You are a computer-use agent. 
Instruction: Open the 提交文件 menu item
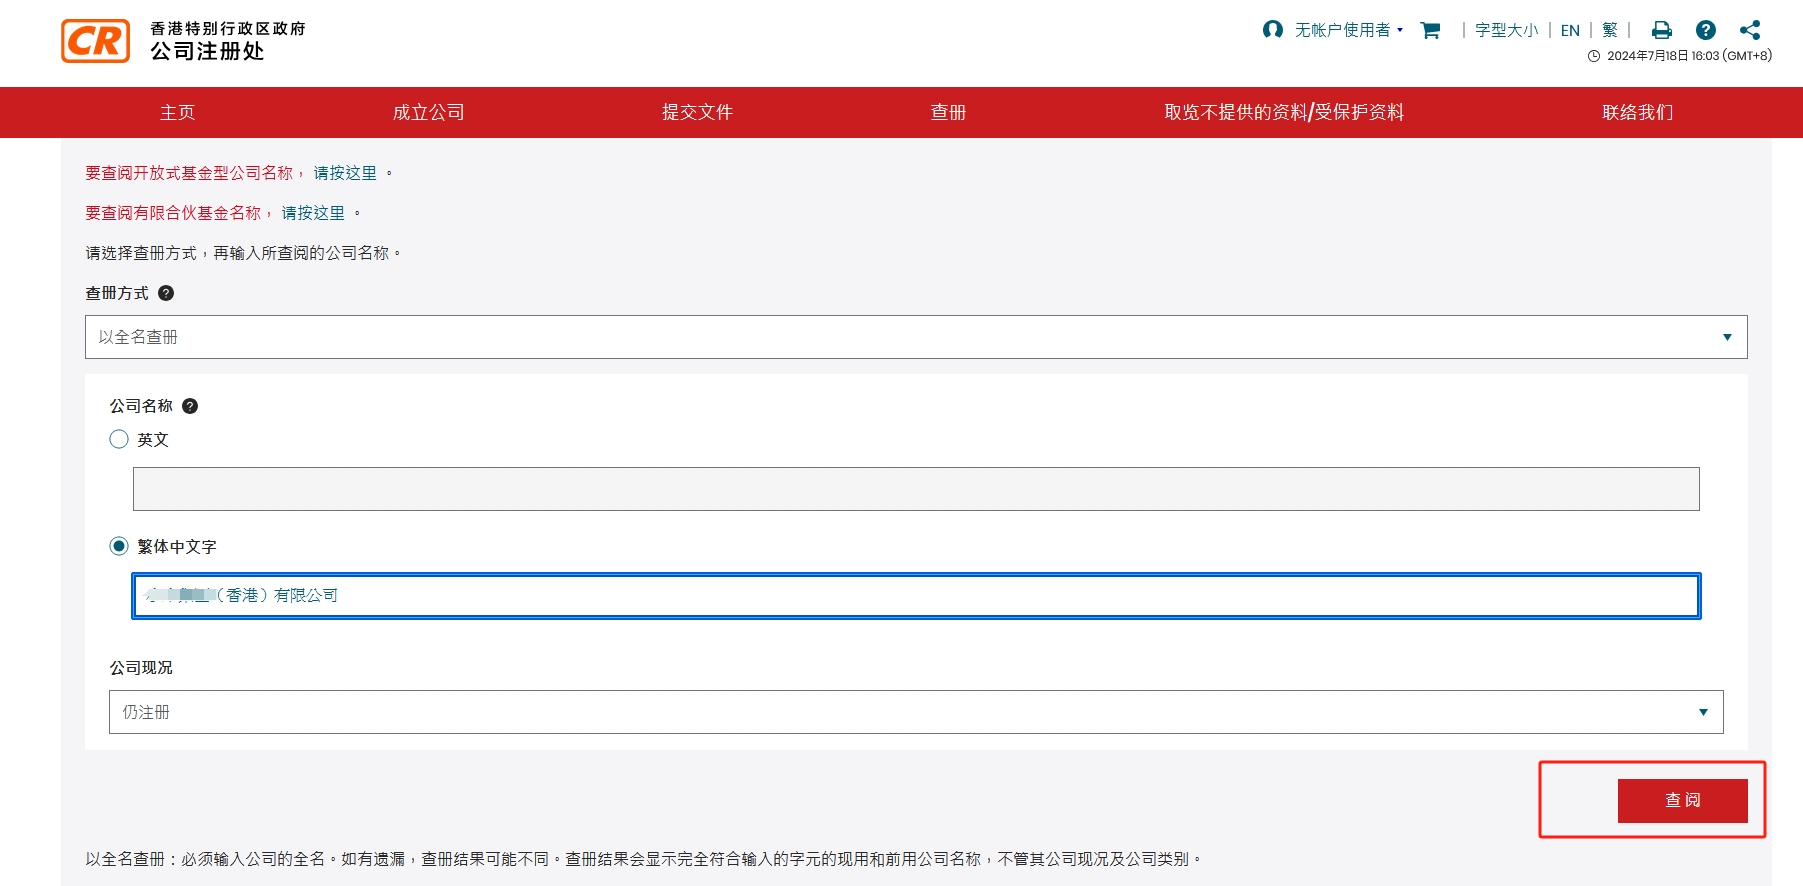coord(697,112)
